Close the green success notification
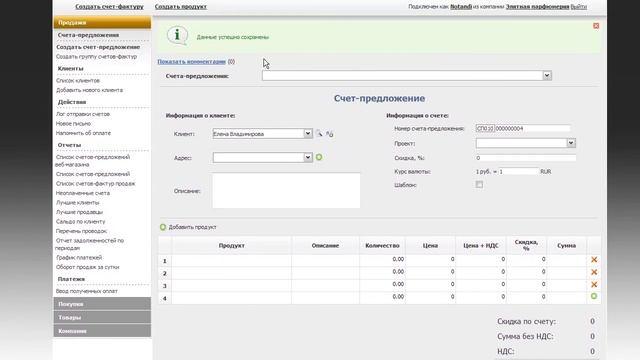The height and width of the screenshot is (360, 640). pyautogui.click(x=596, y=26)
